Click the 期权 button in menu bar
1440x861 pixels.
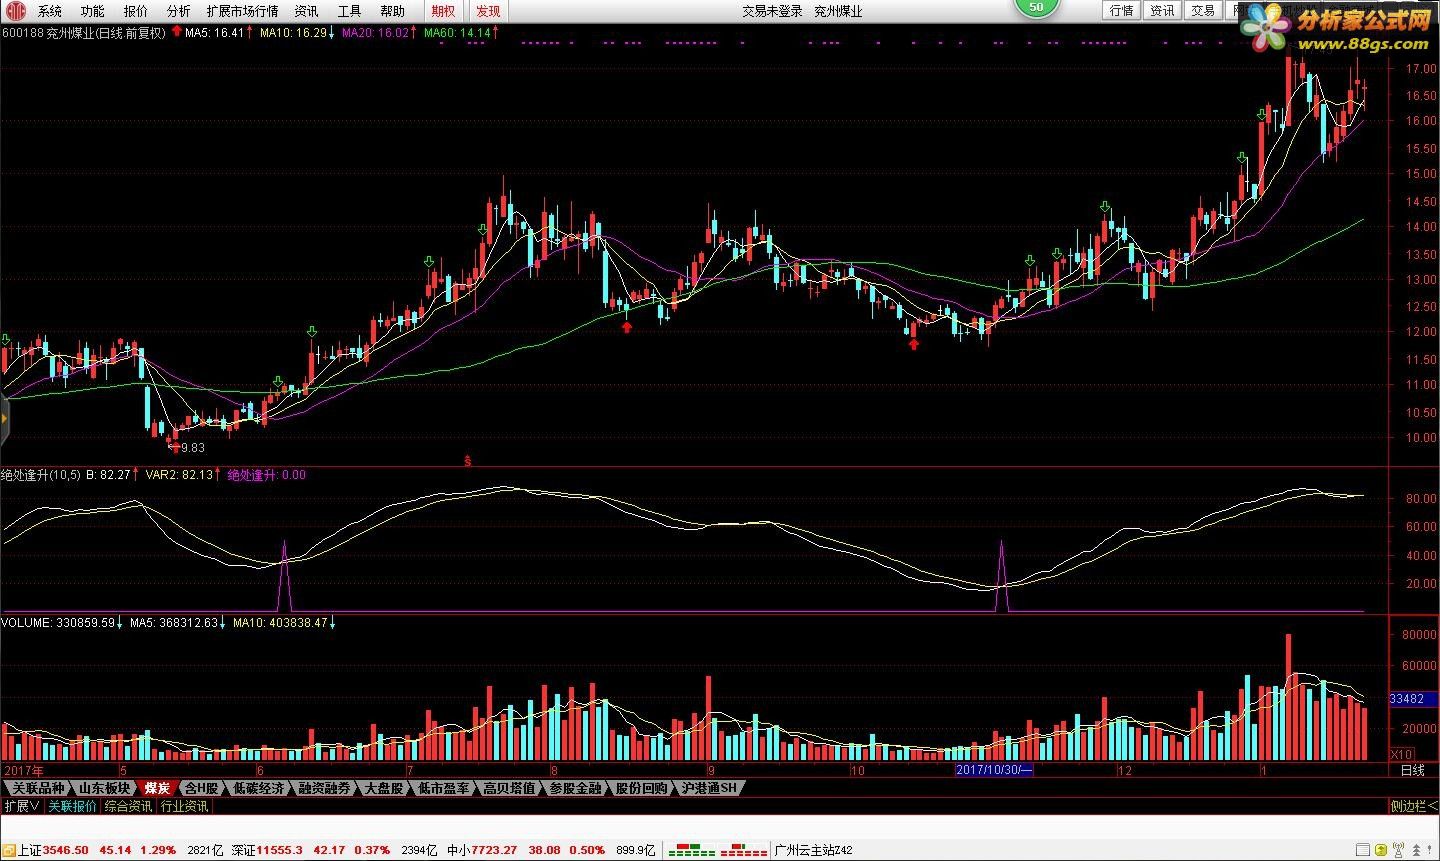443,11
